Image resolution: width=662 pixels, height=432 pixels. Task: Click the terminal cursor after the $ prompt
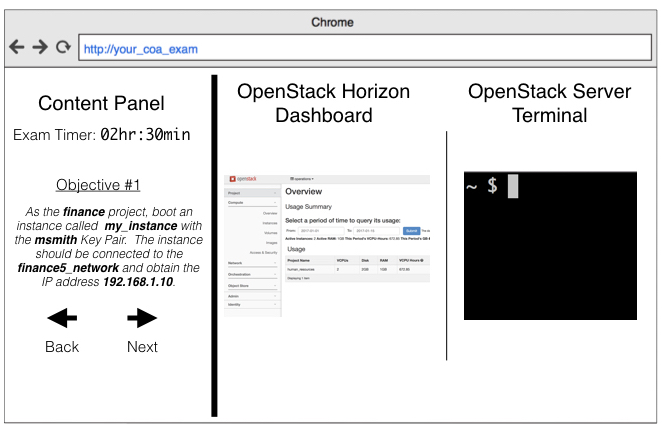(x=513, y=186)
